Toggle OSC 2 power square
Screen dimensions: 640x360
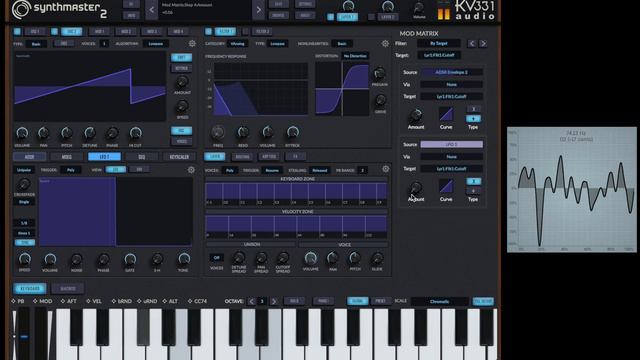point(54,31)
